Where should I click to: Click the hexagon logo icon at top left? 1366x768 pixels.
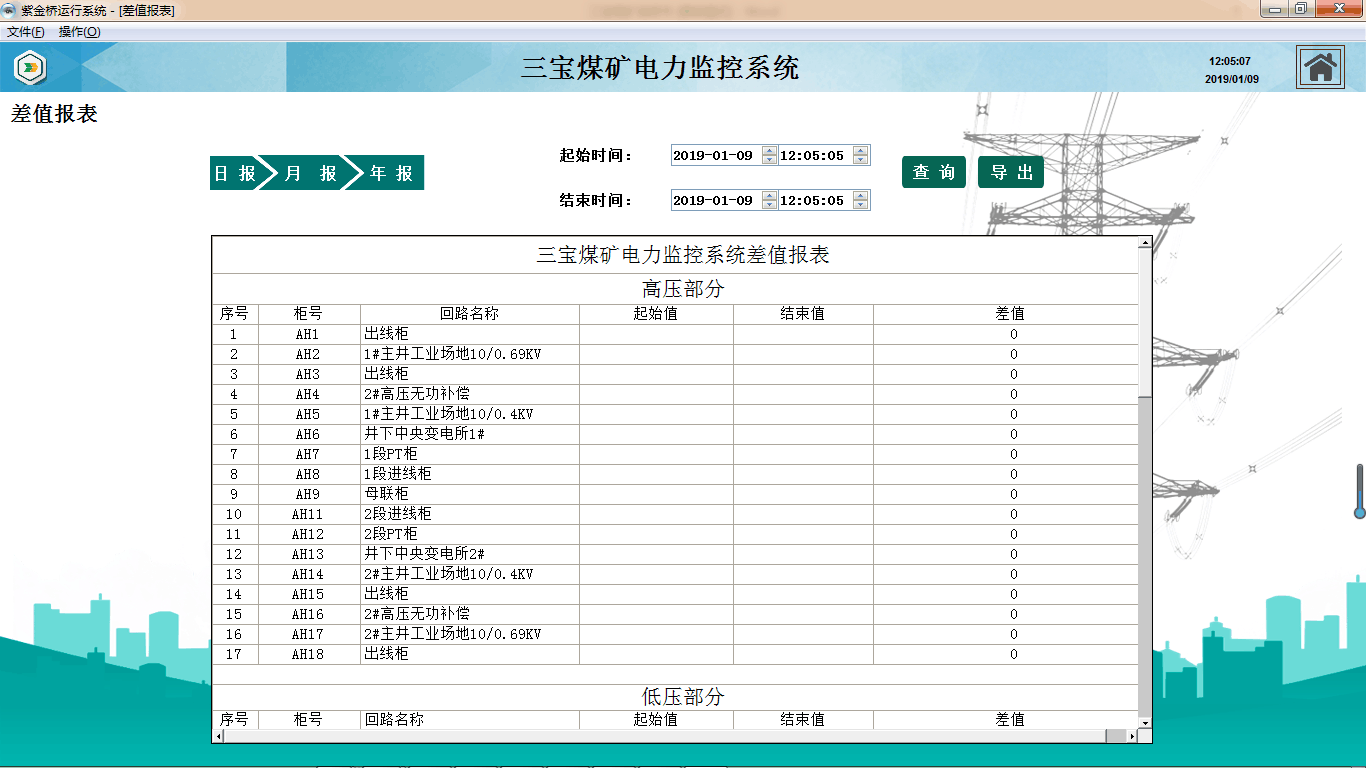coord(30,68)
